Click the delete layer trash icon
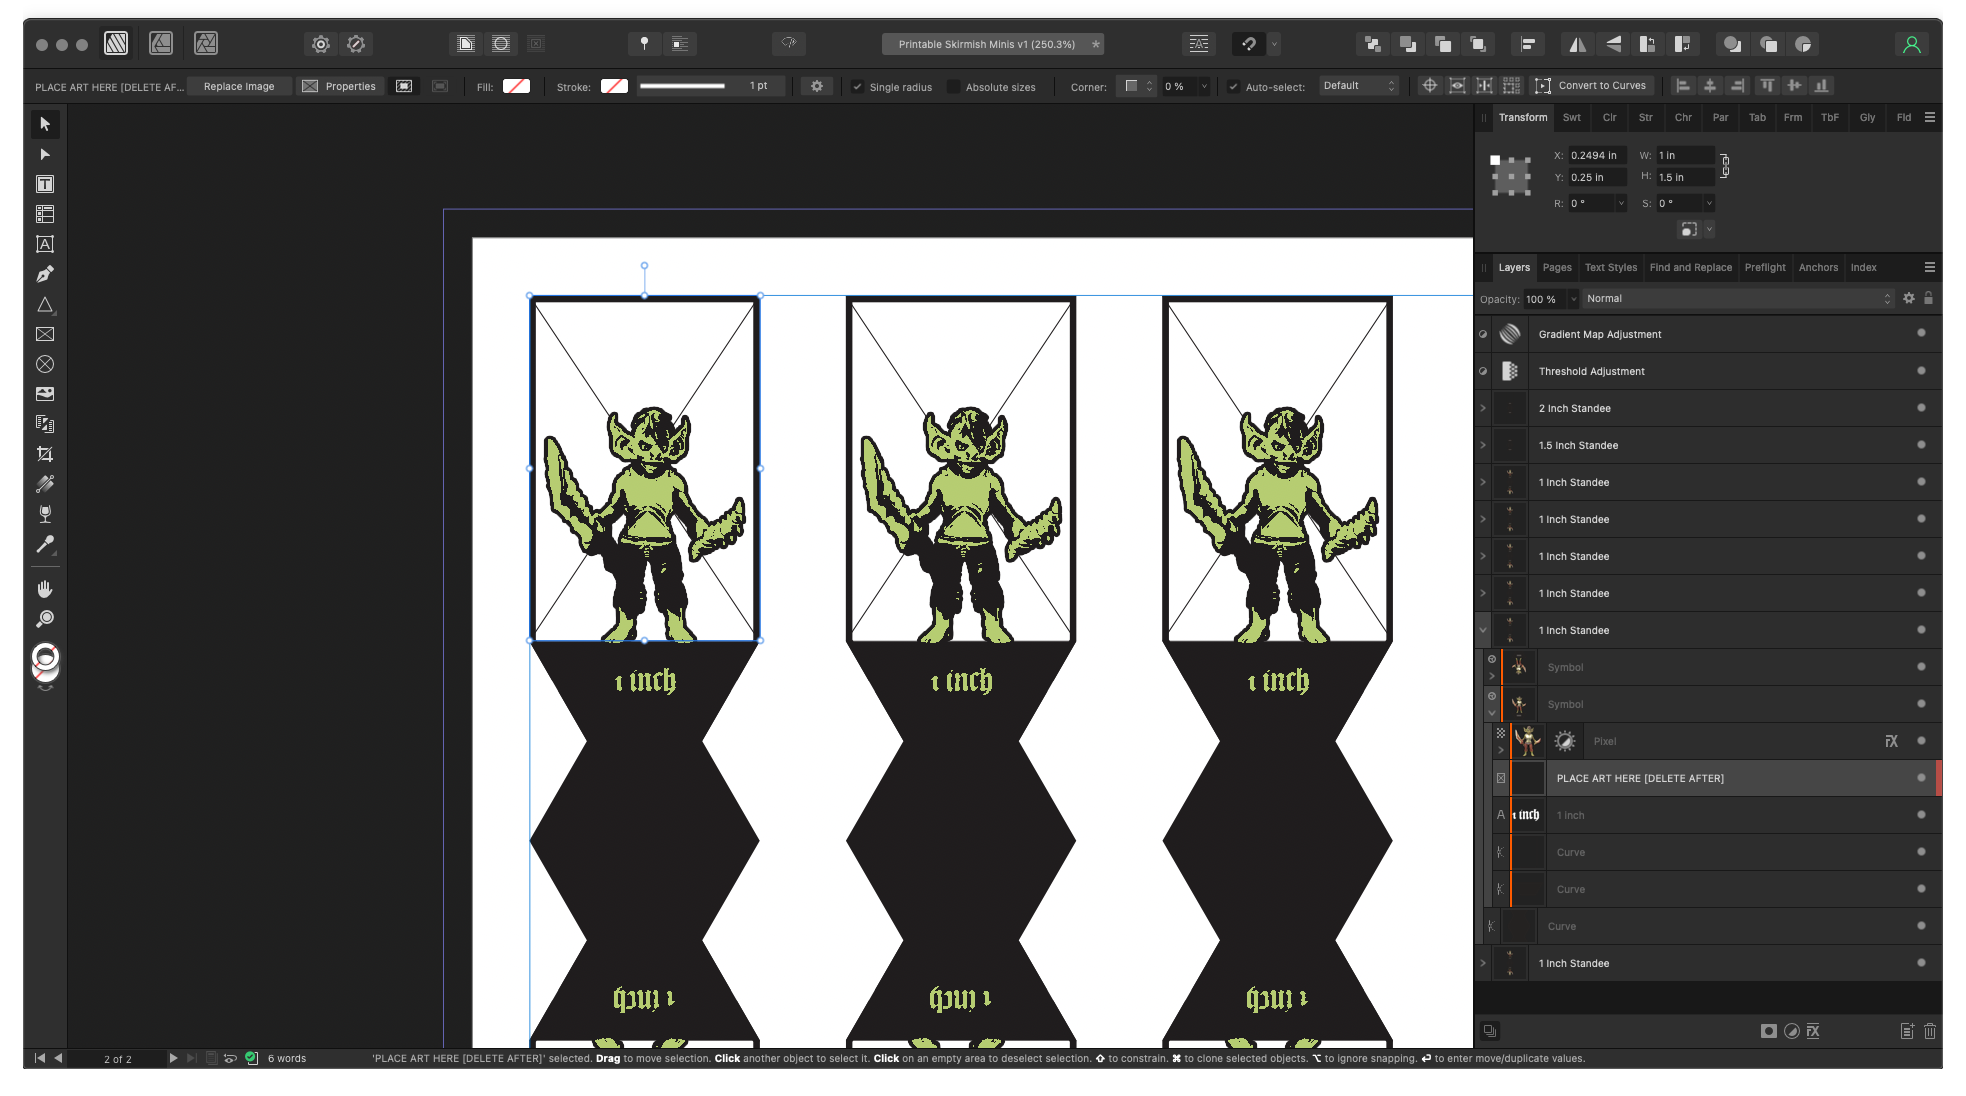 (x=1930, y=1031)
